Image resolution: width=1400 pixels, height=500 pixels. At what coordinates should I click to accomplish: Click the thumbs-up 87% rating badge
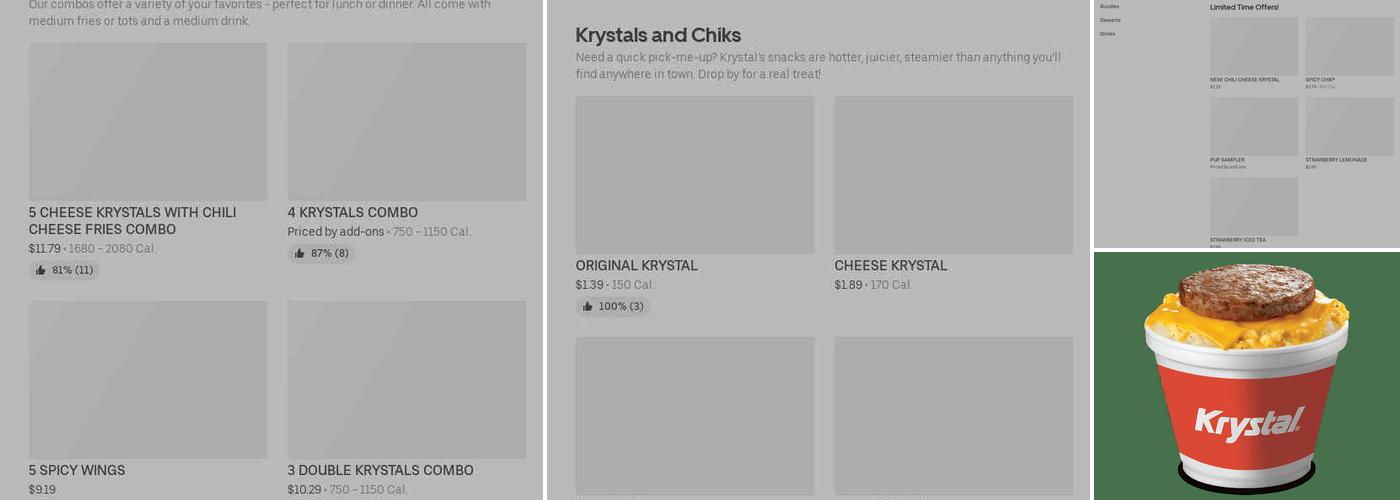(321, 253)
